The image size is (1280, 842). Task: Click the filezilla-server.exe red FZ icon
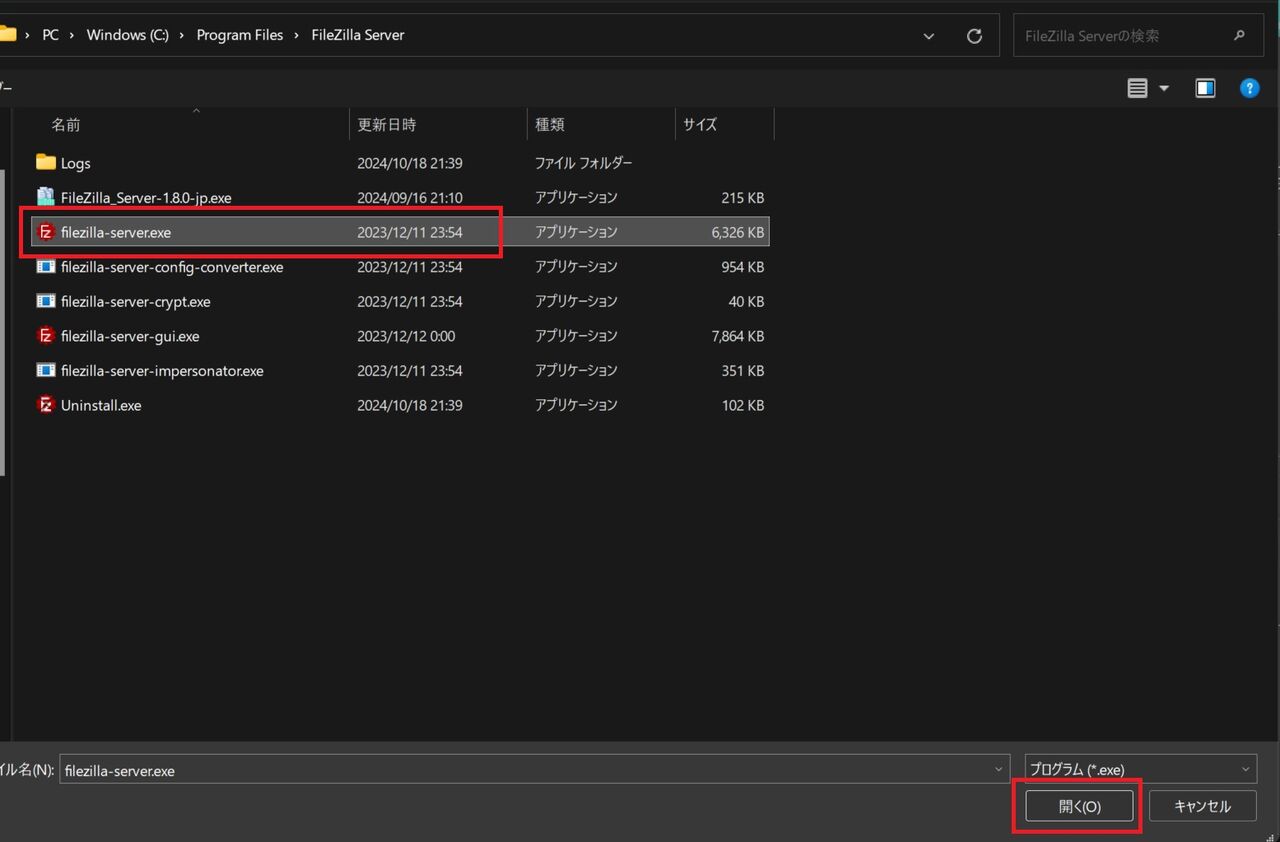[x=45, y=232]
